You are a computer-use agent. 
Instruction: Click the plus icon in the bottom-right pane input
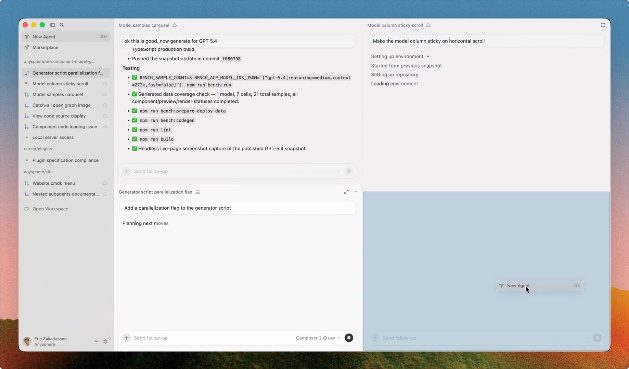(375, 338)
